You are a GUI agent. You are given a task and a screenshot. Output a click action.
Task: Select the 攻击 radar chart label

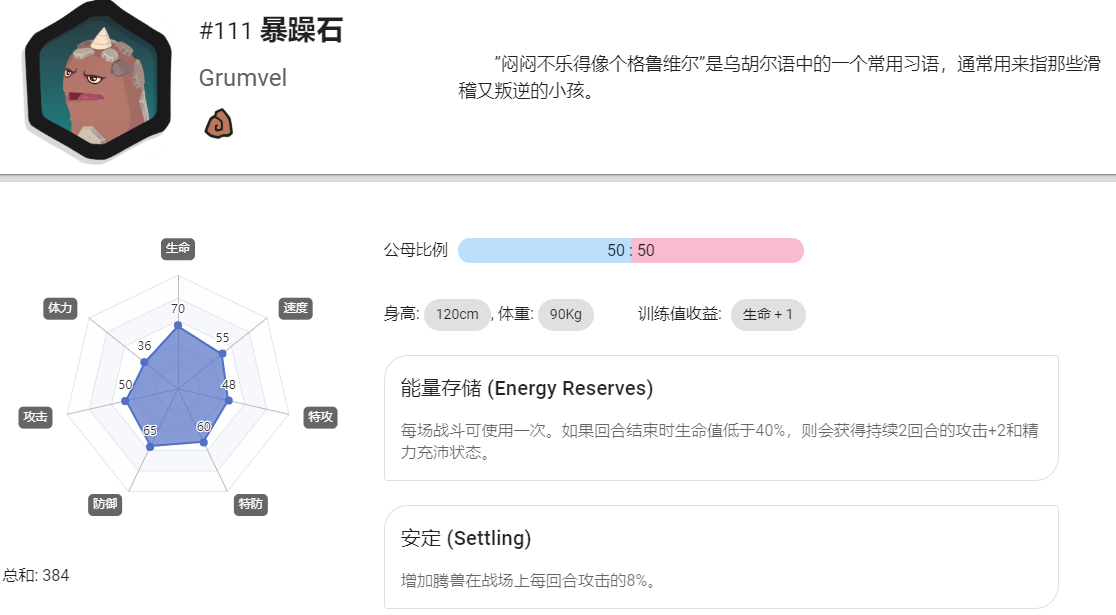36,417
